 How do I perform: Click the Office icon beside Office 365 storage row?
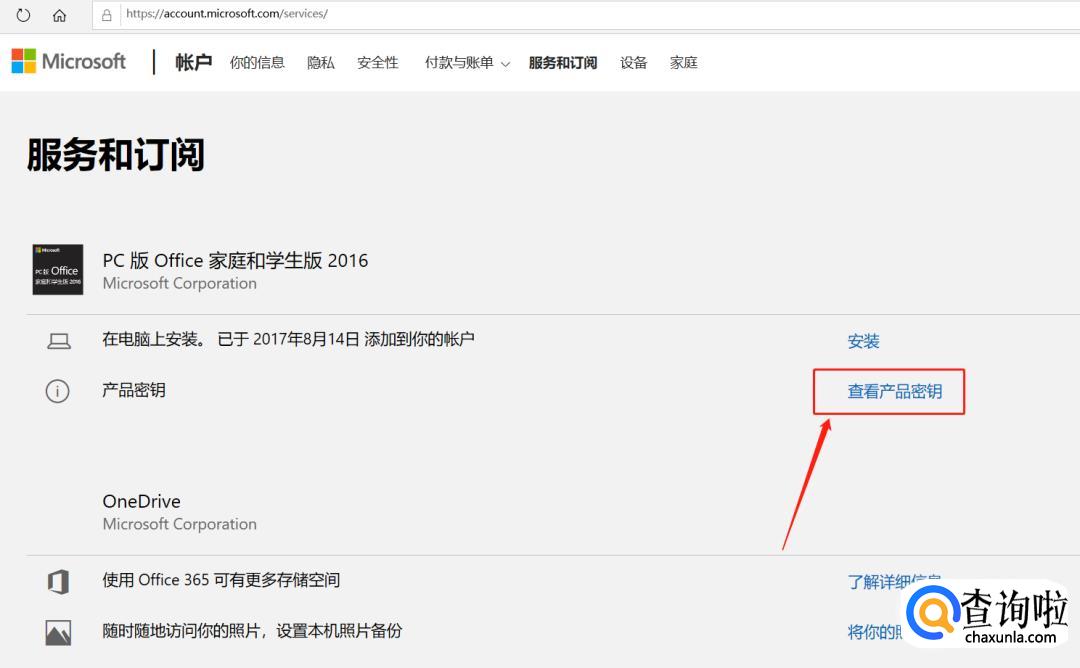(x=59, y=581)
